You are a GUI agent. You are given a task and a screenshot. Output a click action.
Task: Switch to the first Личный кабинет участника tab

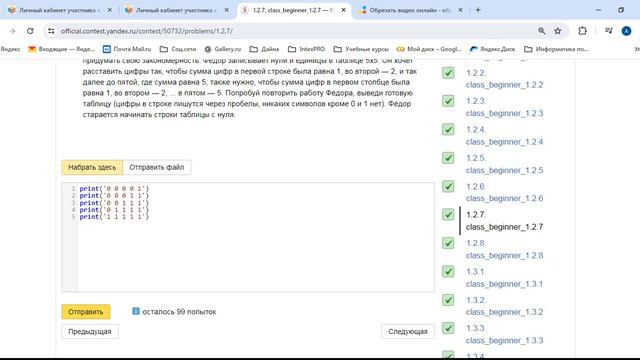click(x=60, y=10)
